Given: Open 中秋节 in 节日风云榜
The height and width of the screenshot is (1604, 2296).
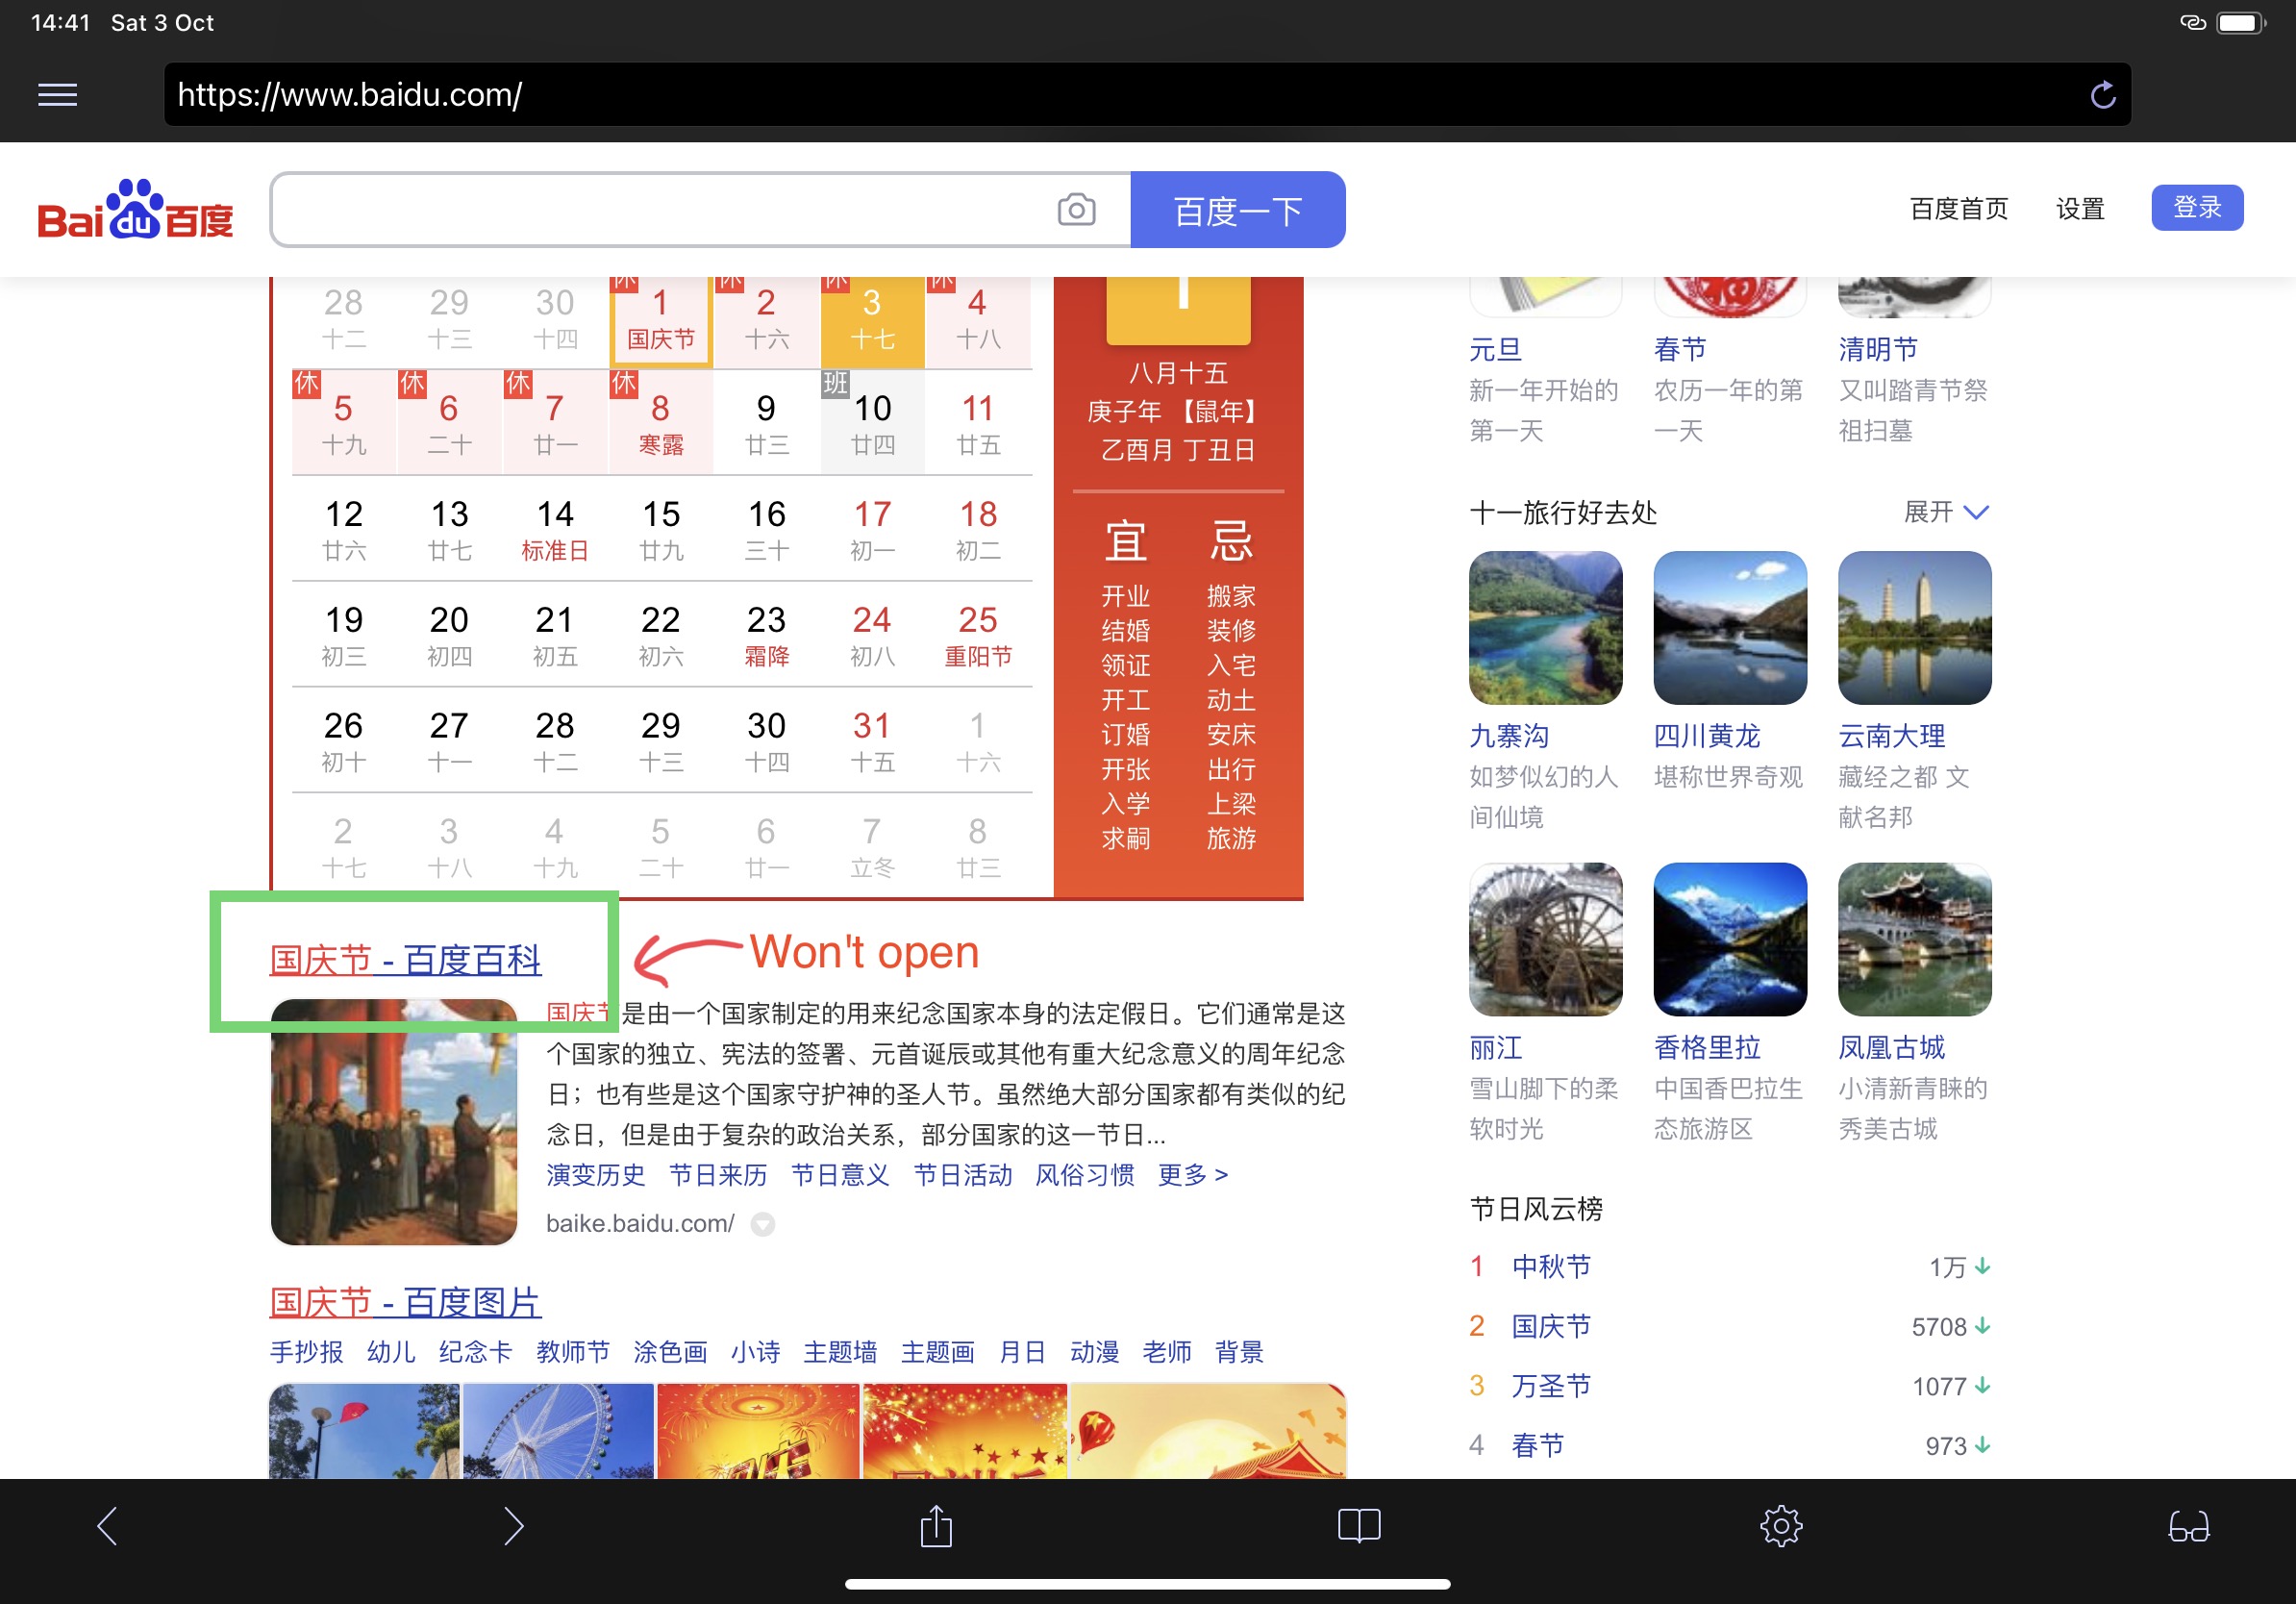Looking at the screenshot, I should coord(1551,1266).
